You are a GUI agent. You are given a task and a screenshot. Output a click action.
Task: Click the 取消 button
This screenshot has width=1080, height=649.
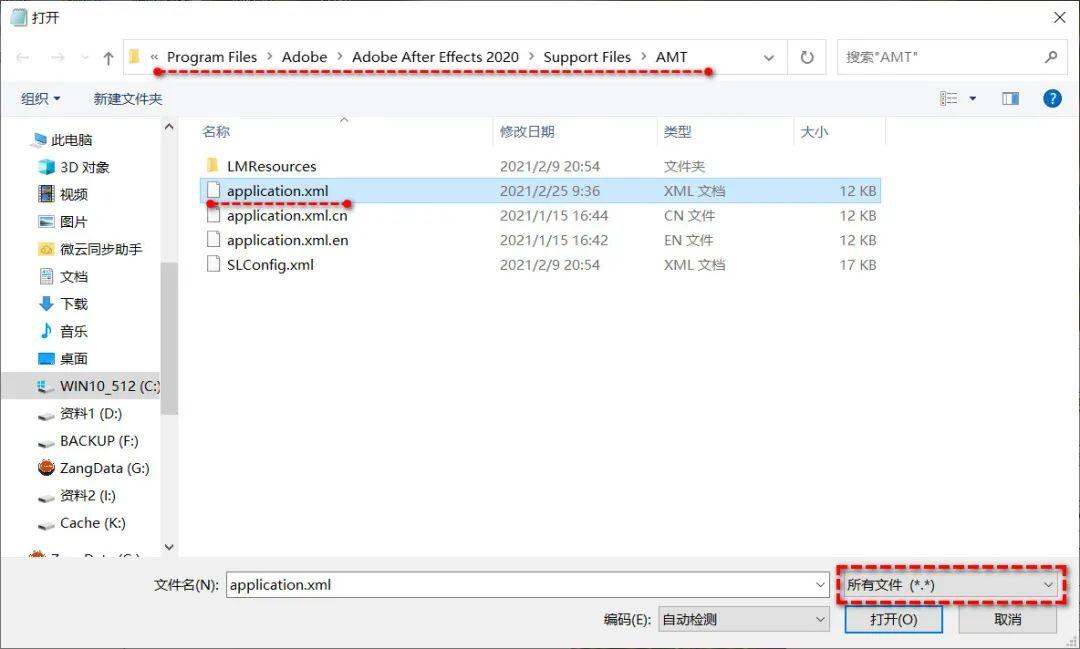(1008, 619)
